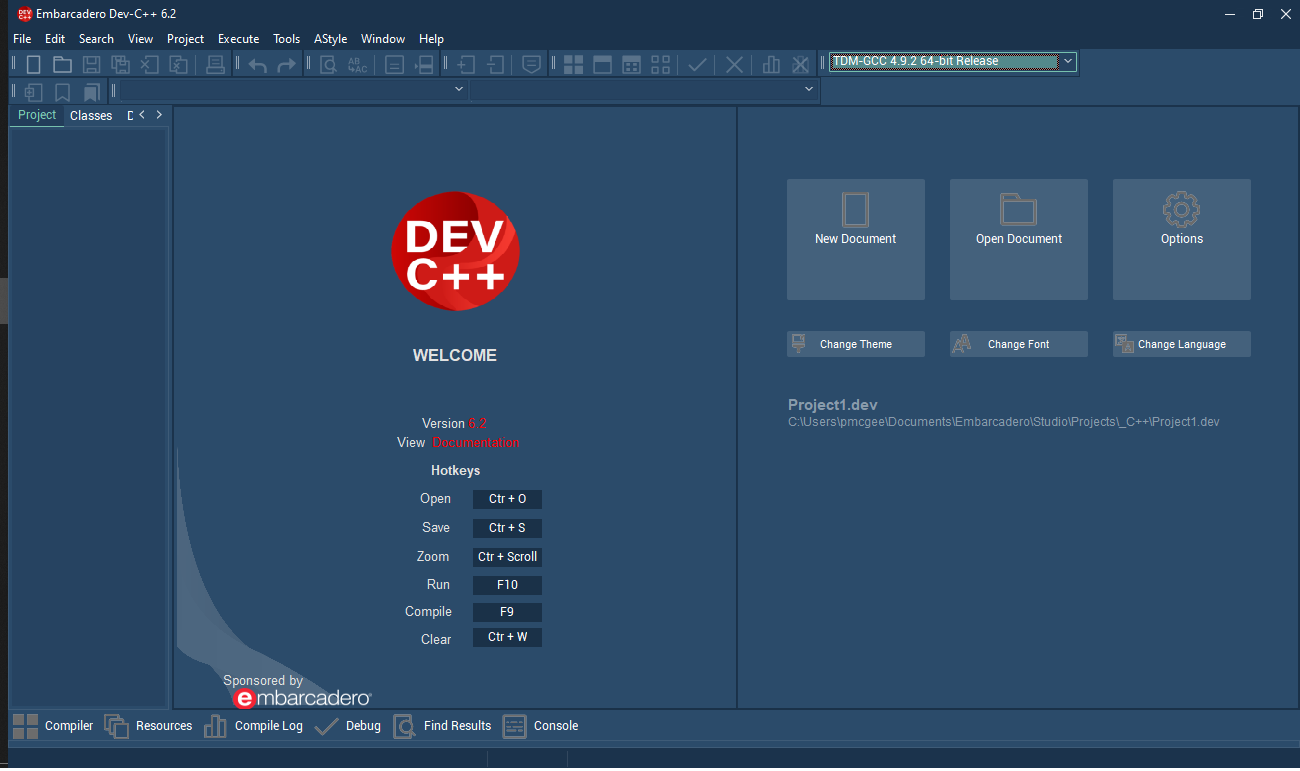Image resolution: width=1300 pixels, height=771 pixels.
Task: Open the Tools menu
Action: click(287, 39)
